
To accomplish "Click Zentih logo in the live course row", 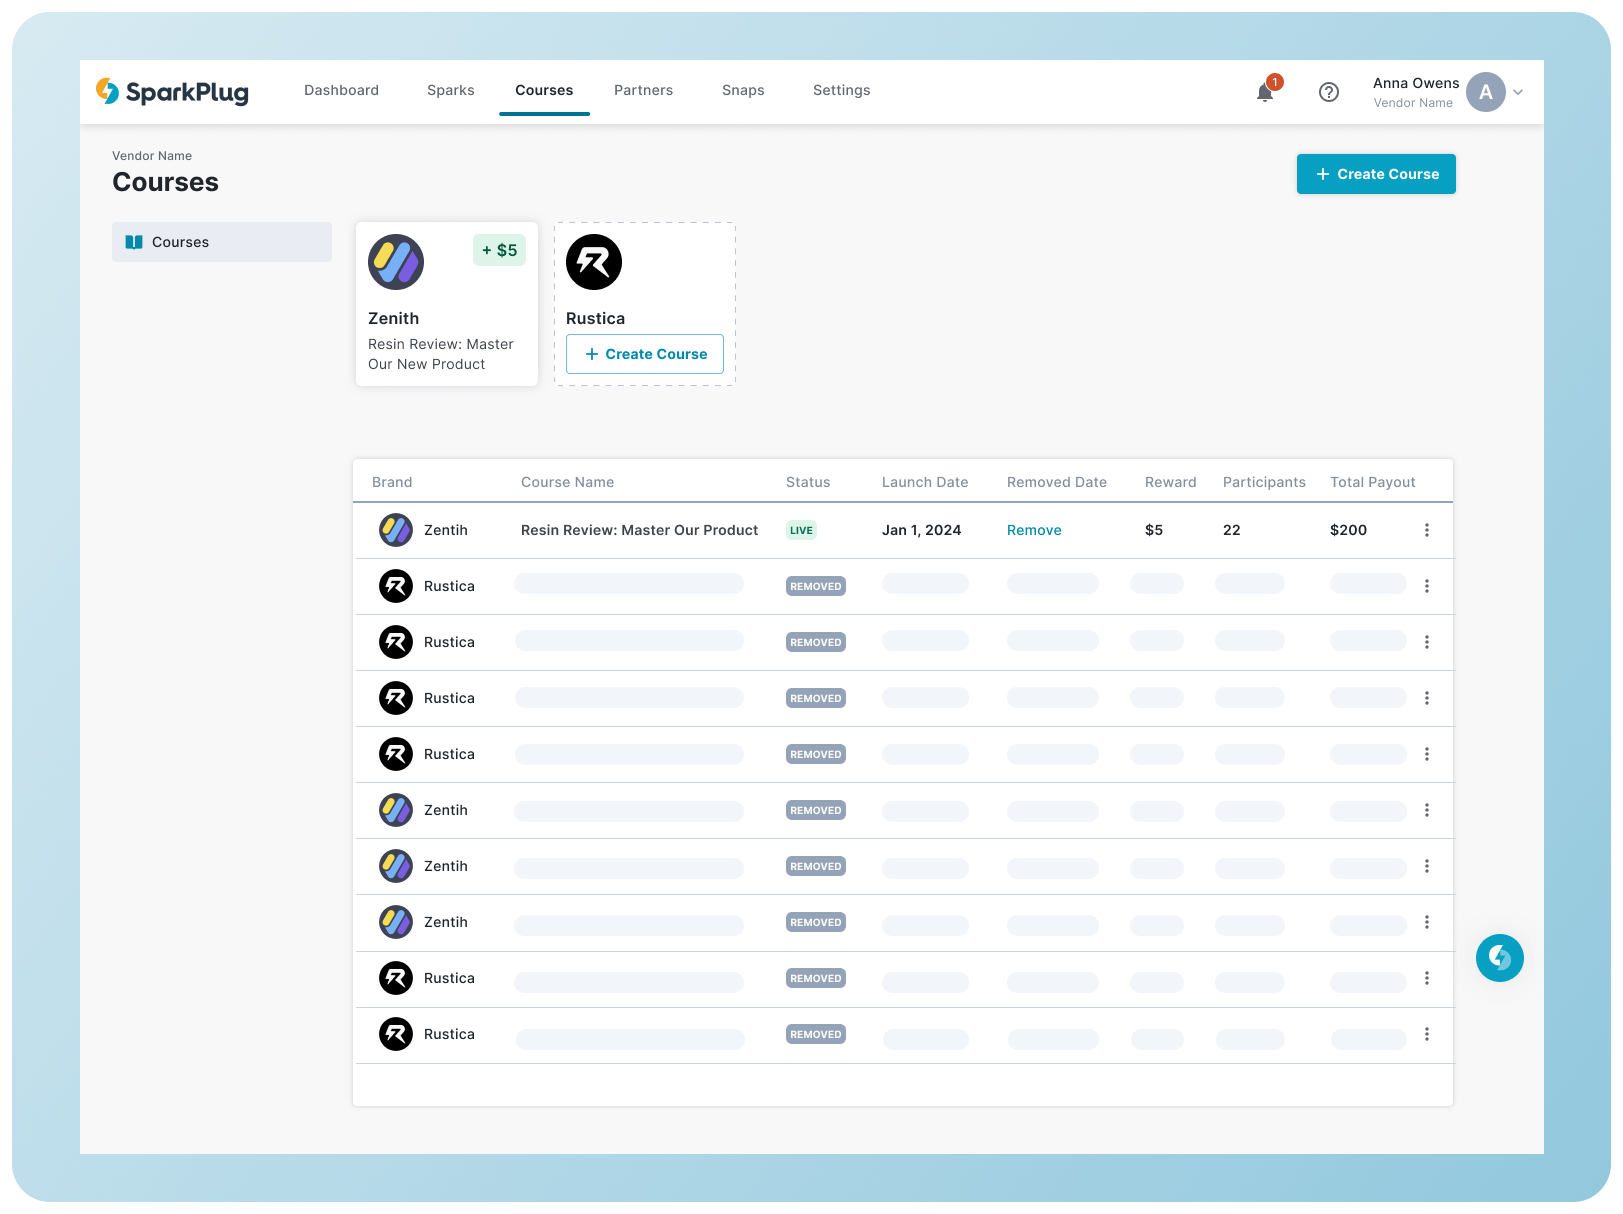I will (396, 530).
